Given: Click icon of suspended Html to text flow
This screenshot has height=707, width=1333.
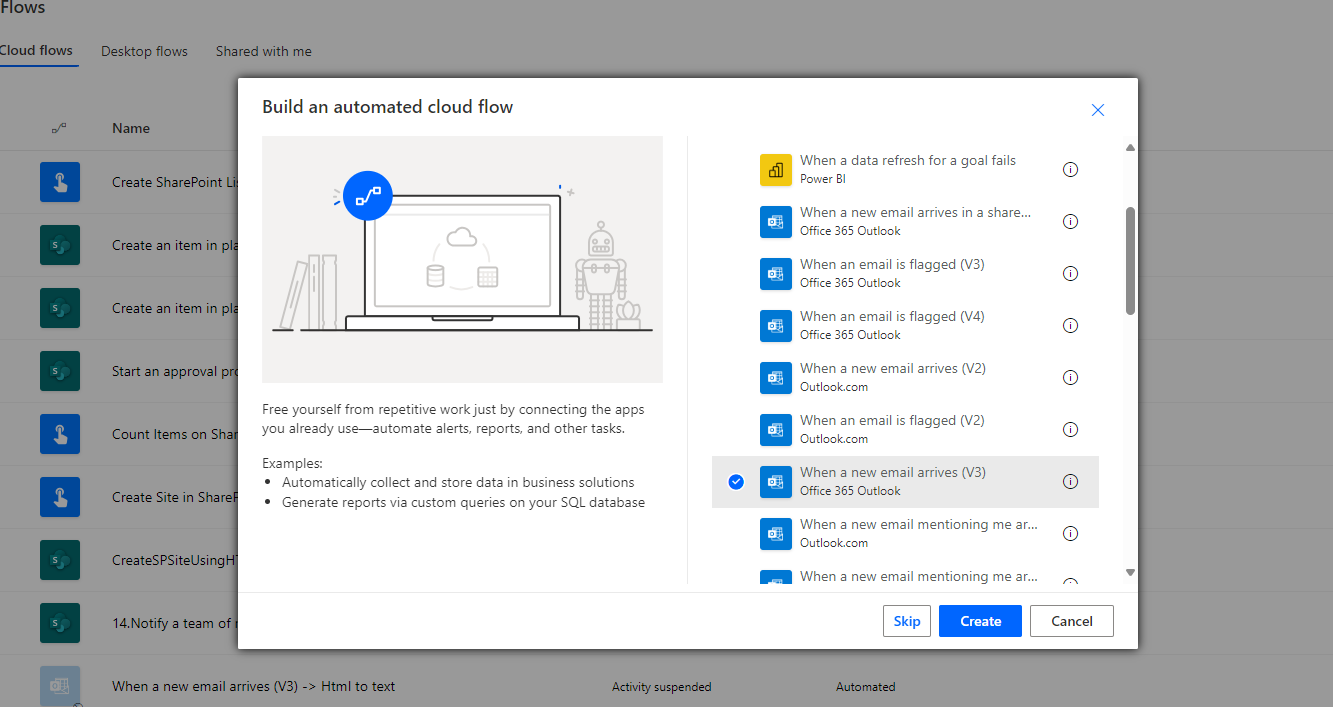Looking at the screenshot, I should point(60,686).
